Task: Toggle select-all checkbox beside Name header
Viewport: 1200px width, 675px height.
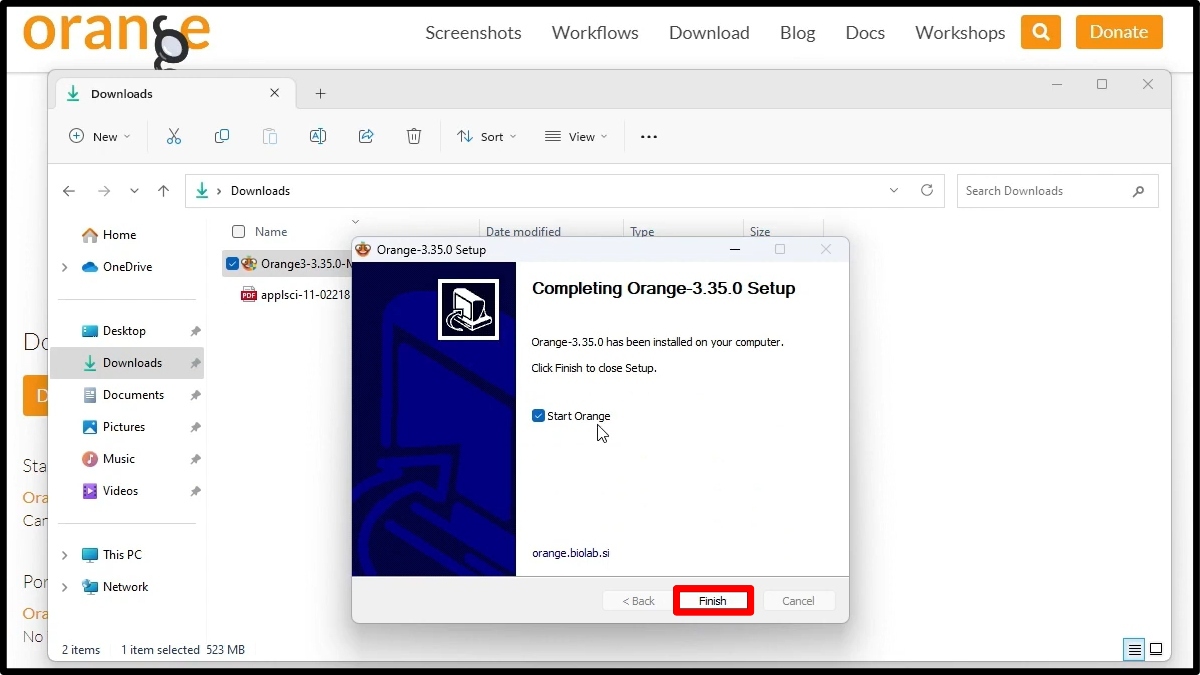Action: coord(238,232)
